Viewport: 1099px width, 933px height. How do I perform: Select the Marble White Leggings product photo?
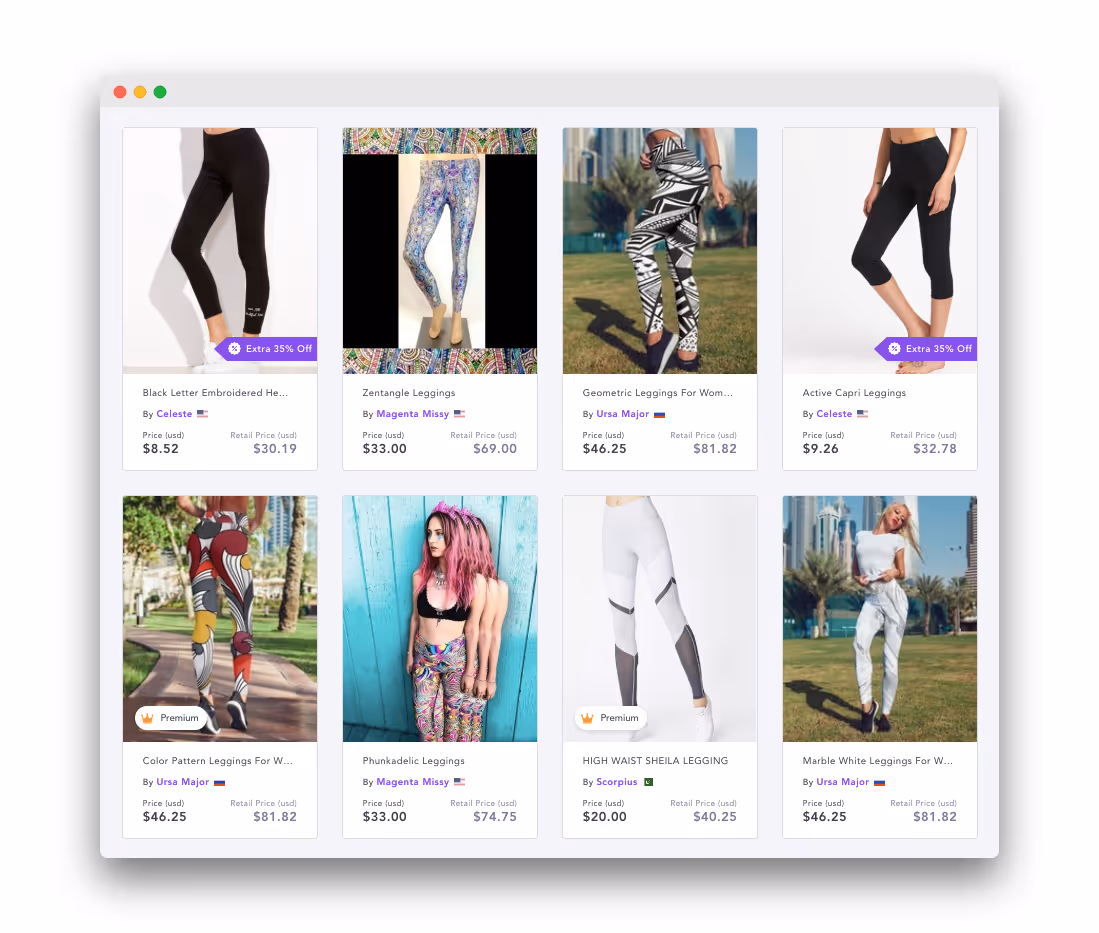click(x=880, y=618)
